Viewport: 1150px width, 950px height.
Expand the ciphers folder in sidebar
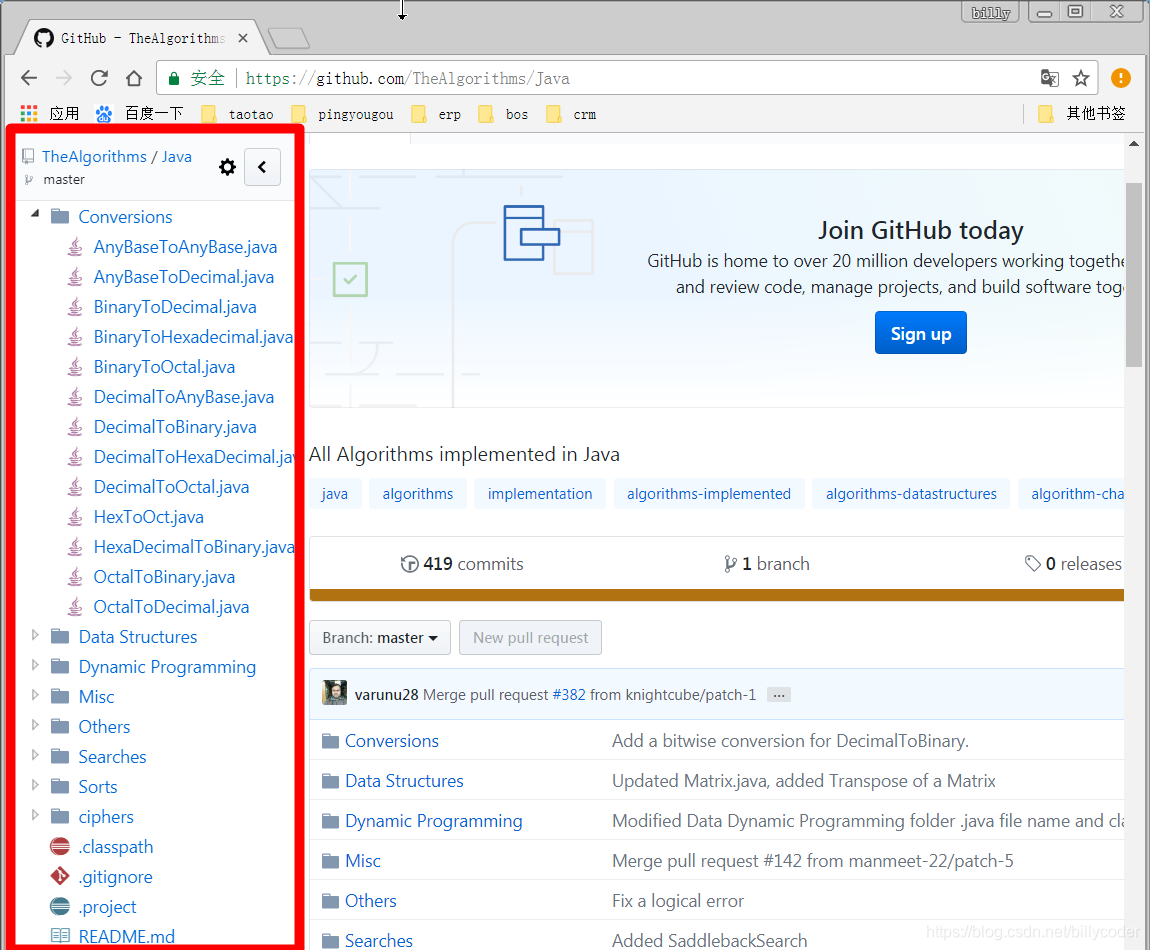click(34, 815)
